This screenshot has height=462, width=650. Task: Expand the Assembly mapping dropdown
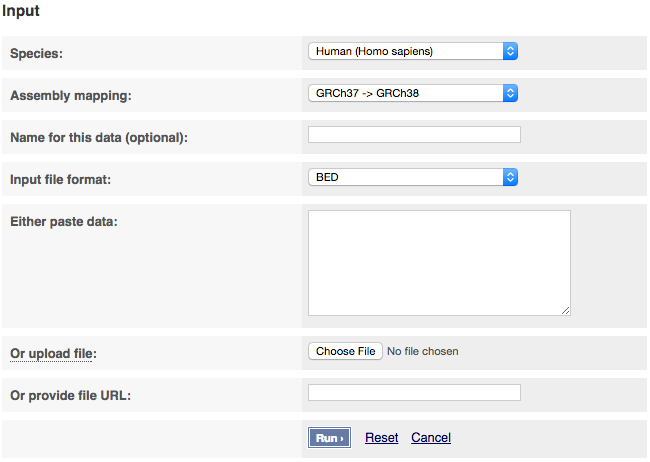(413, 93)
